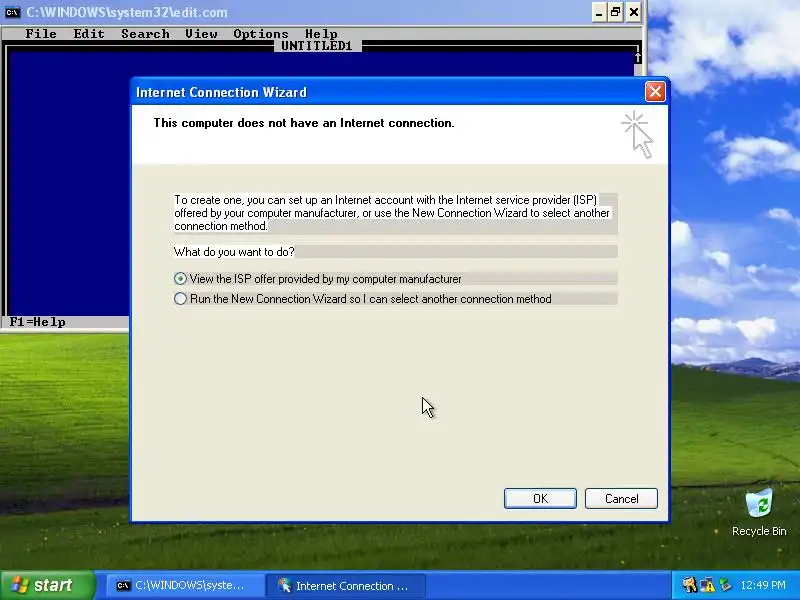
Task: Open View menu in edit.com window
Action: (x=202, y=34)
